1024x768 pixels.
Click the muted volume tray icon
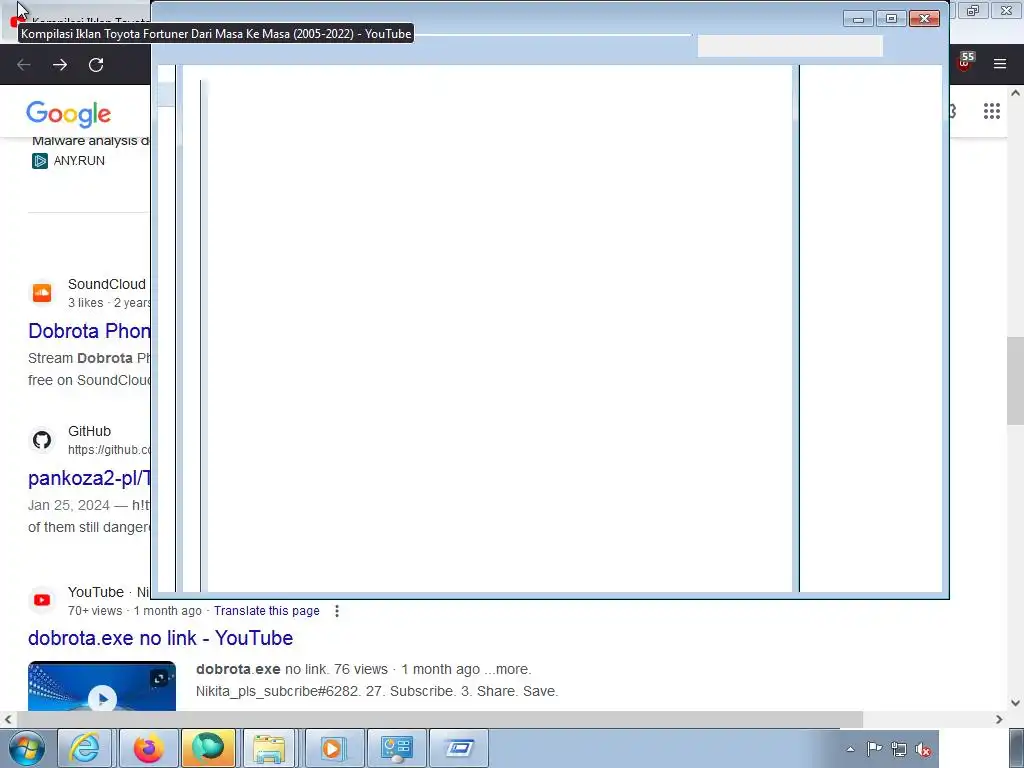point(923,749)
